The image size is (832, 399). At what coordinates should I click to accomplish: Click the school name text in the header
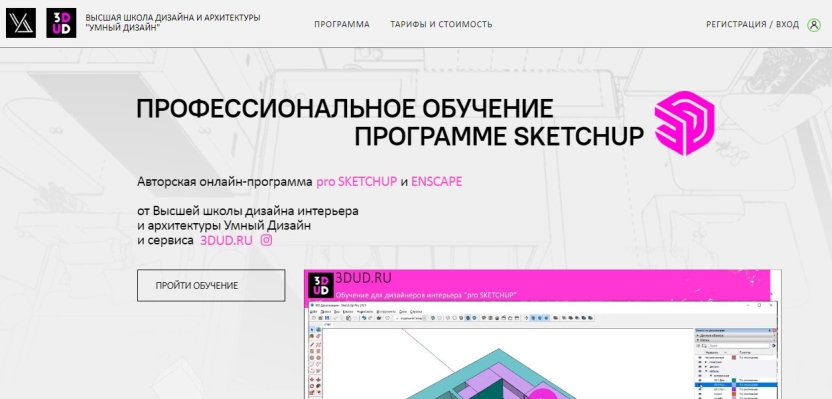coord(173,22)
